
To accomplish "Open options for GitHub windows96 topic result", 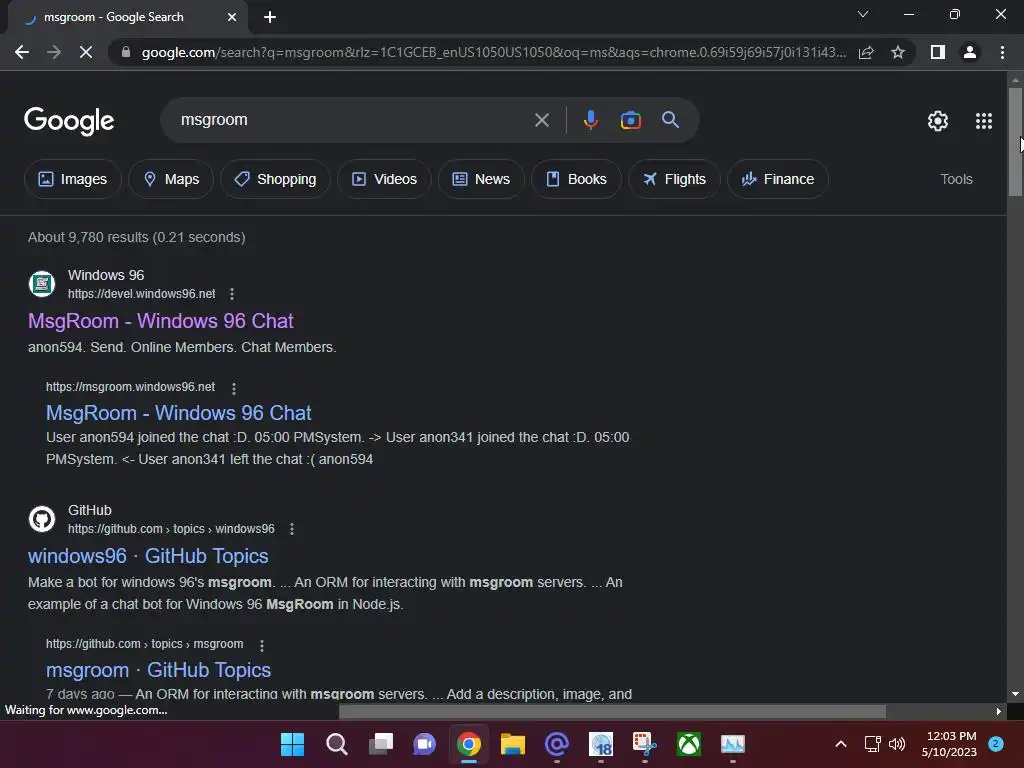I will [292, 529].
